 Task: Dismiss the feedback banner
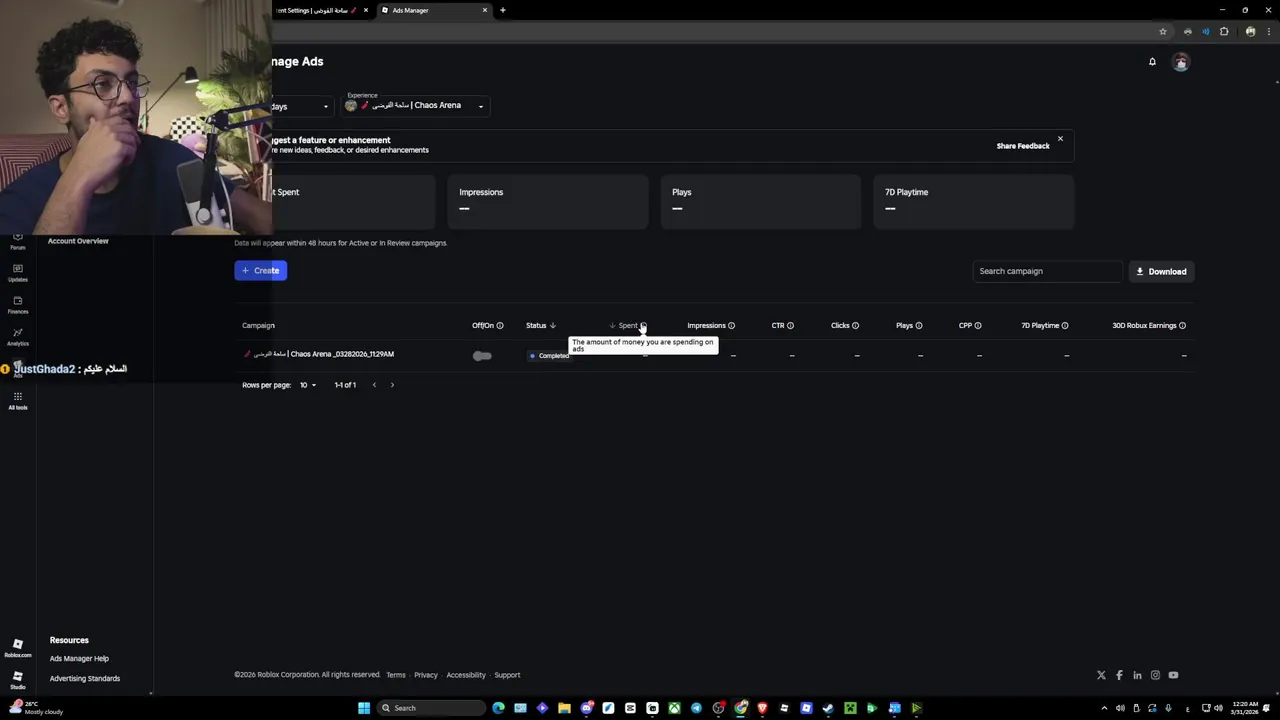click(x=1060, y=139)
